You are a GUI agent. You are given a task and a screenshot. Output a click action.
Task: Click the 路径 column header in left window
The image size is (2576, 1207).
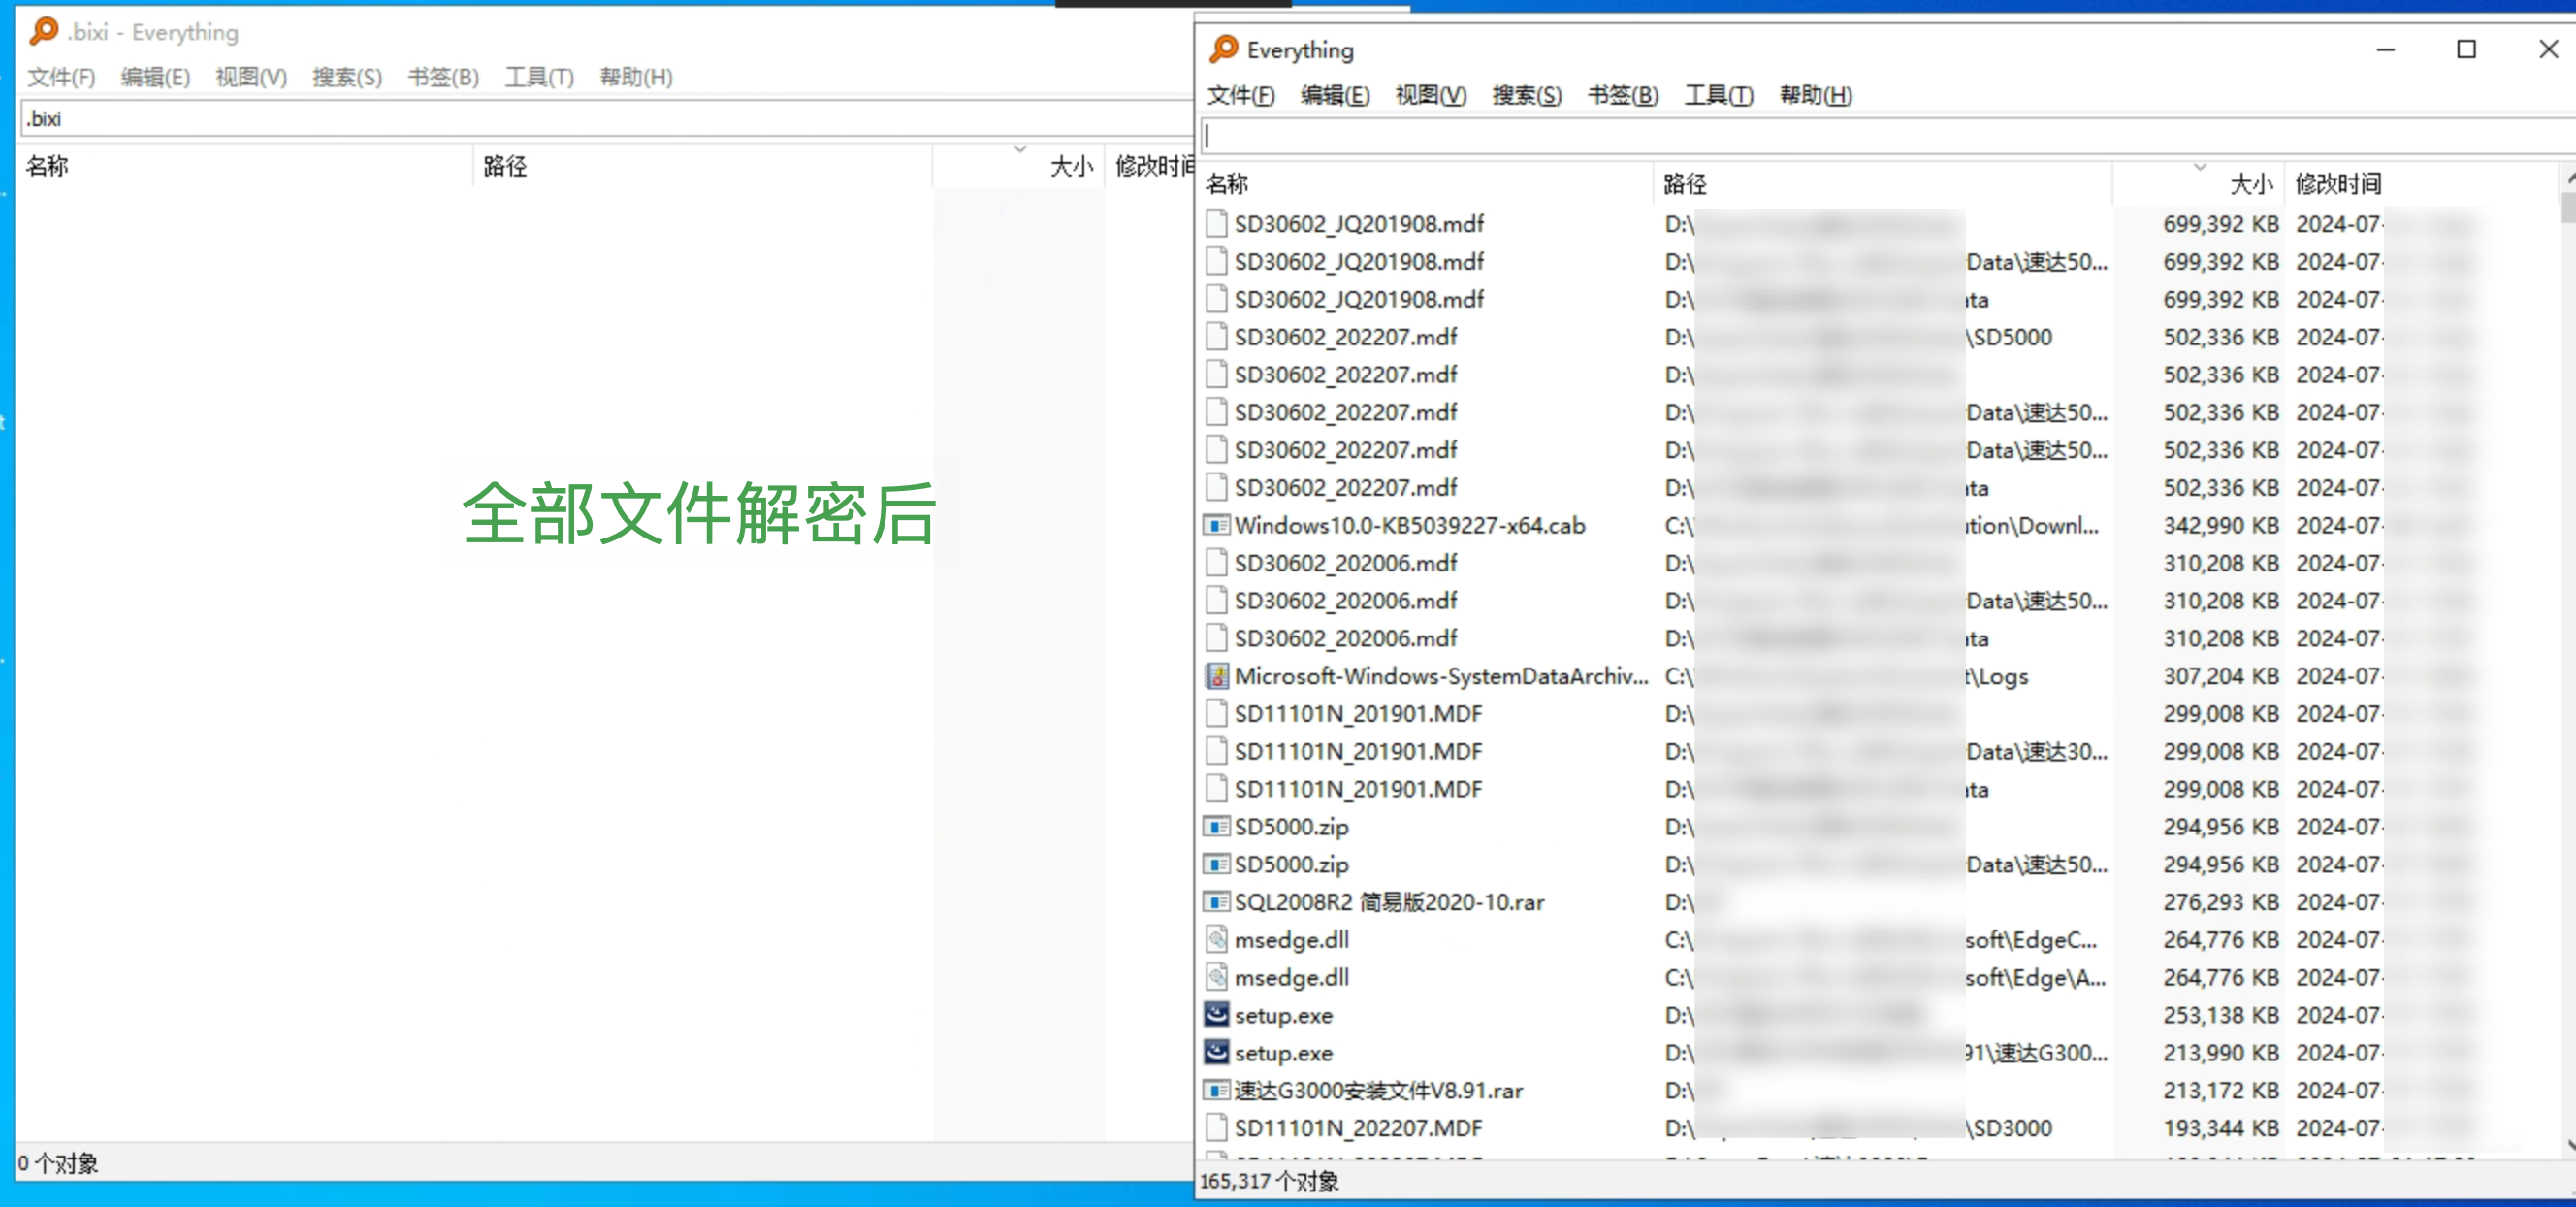point(505,166)
